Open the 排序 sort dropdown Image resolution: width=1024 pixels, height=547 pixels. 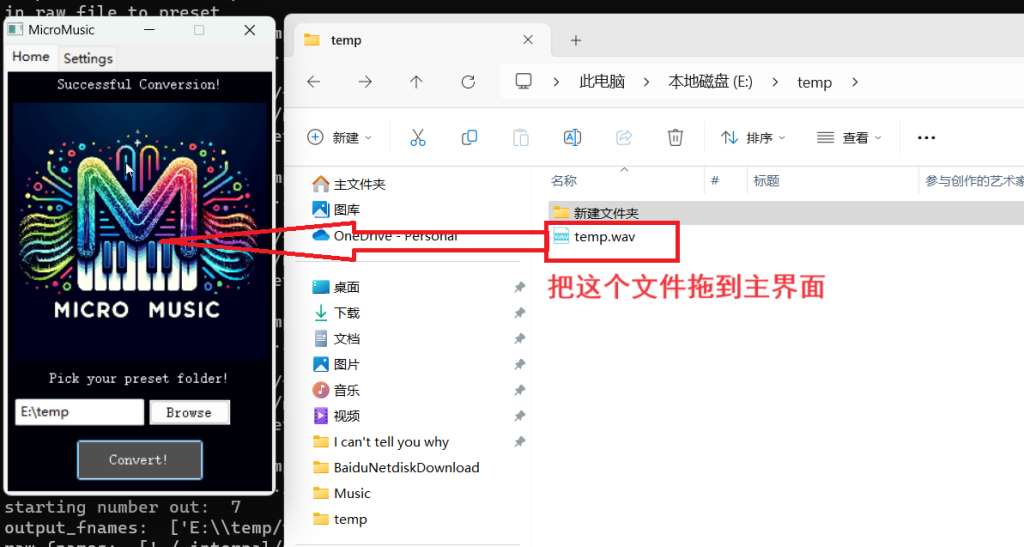point(753,138)
